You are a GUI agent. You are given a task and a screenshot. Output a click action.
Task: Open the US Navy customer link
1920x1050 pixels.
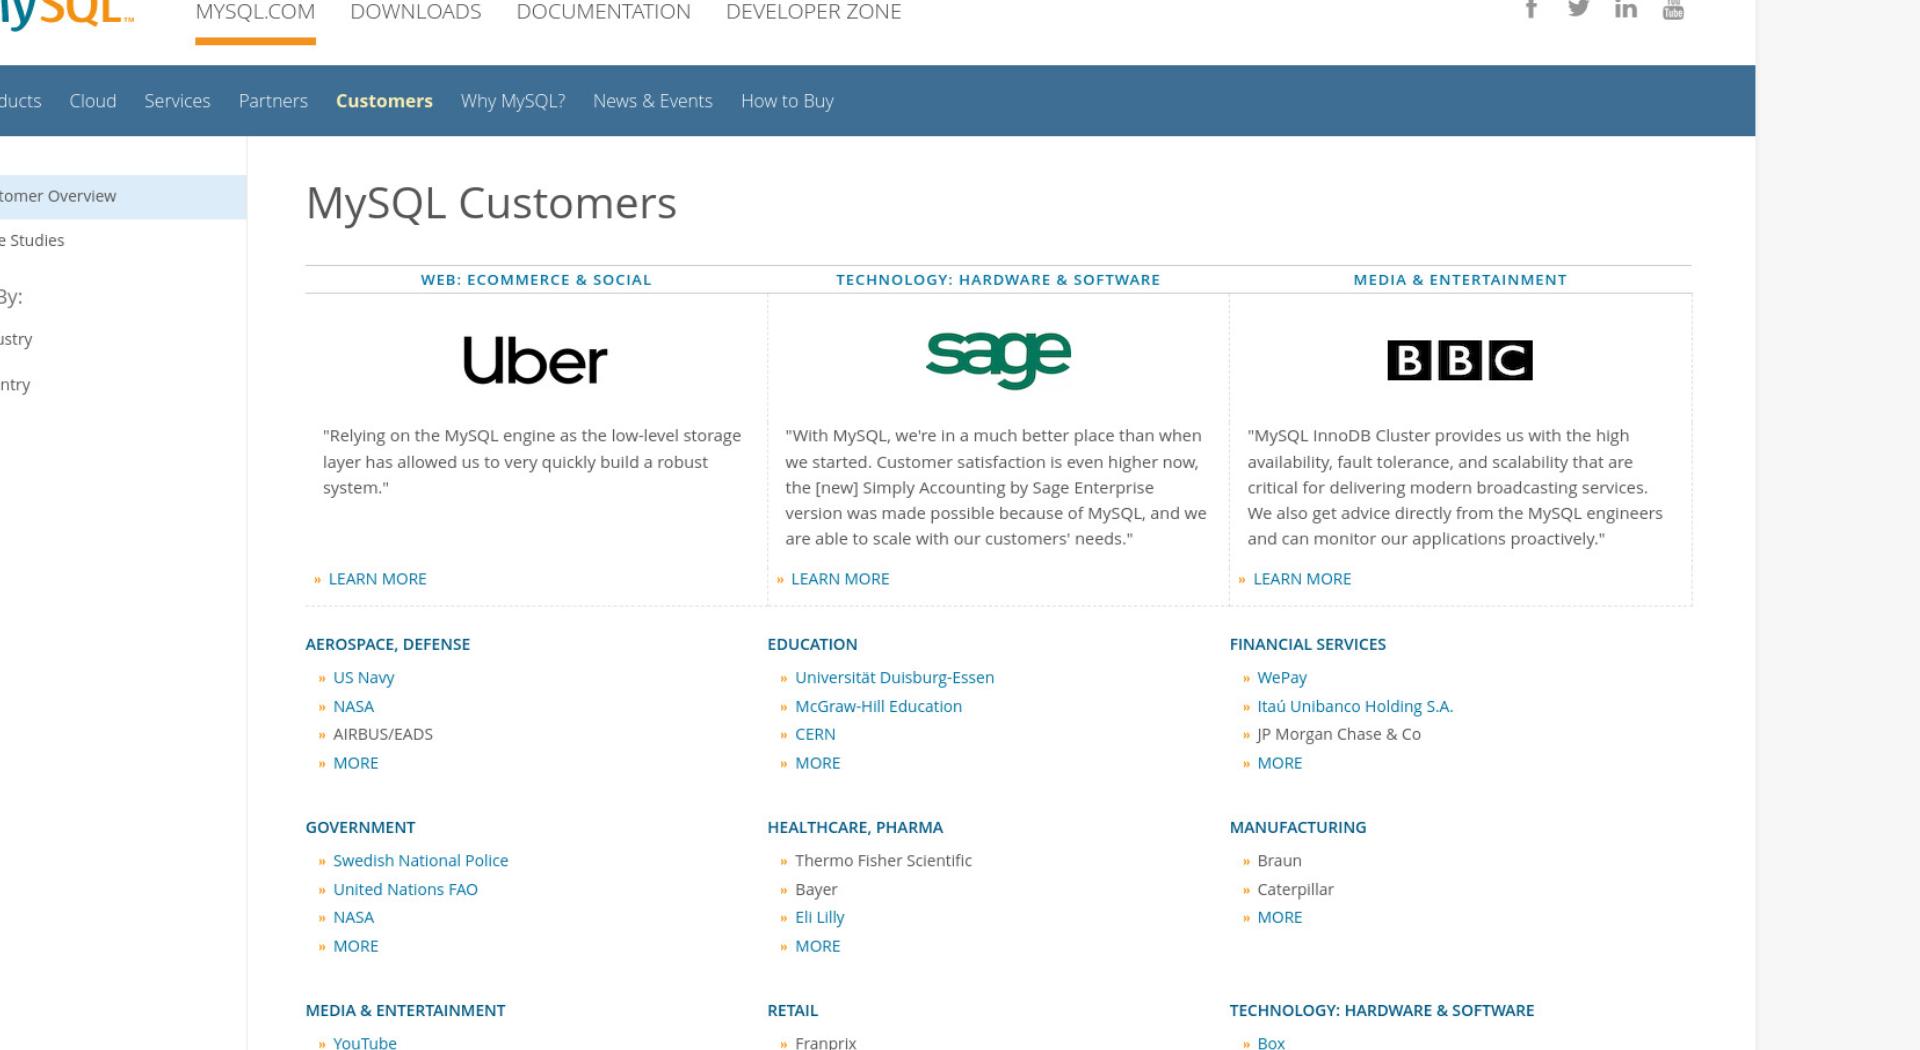[x=363, y=678]
